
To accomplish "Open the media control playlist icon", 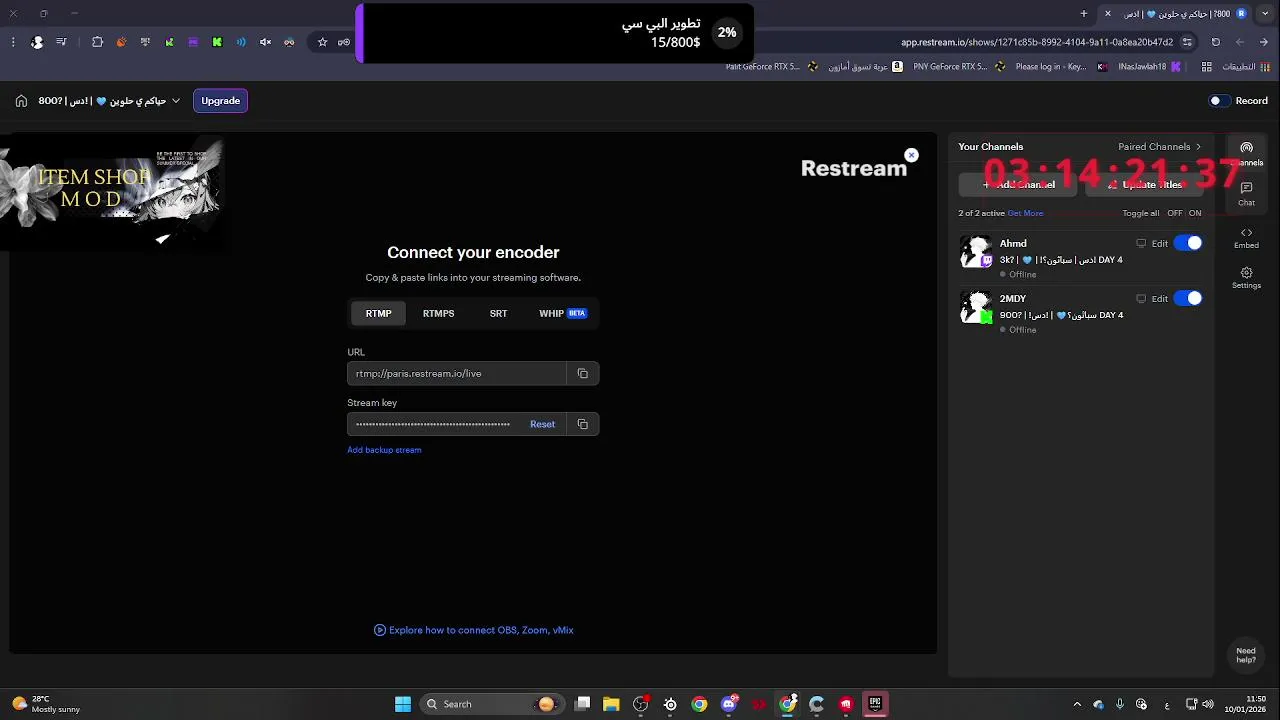I will point(61,42).
